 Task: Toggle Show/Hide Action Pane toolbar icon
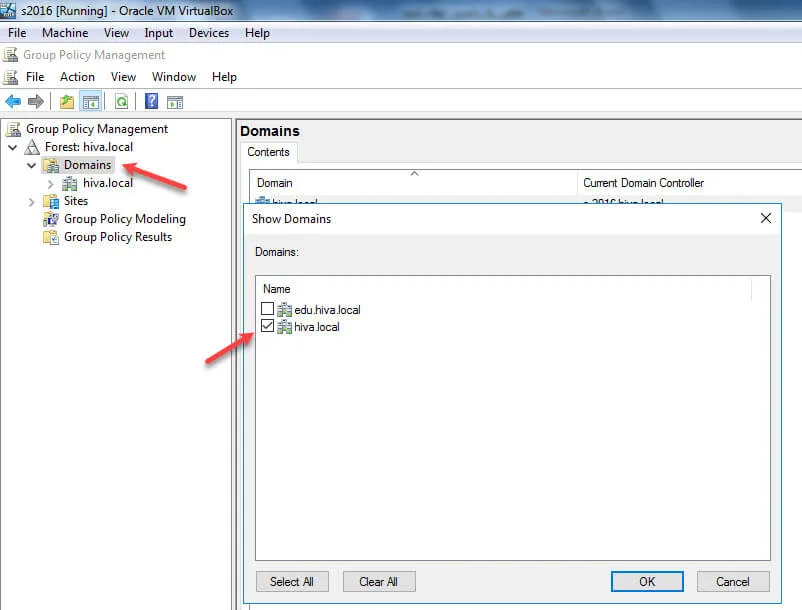coord(174,102)
